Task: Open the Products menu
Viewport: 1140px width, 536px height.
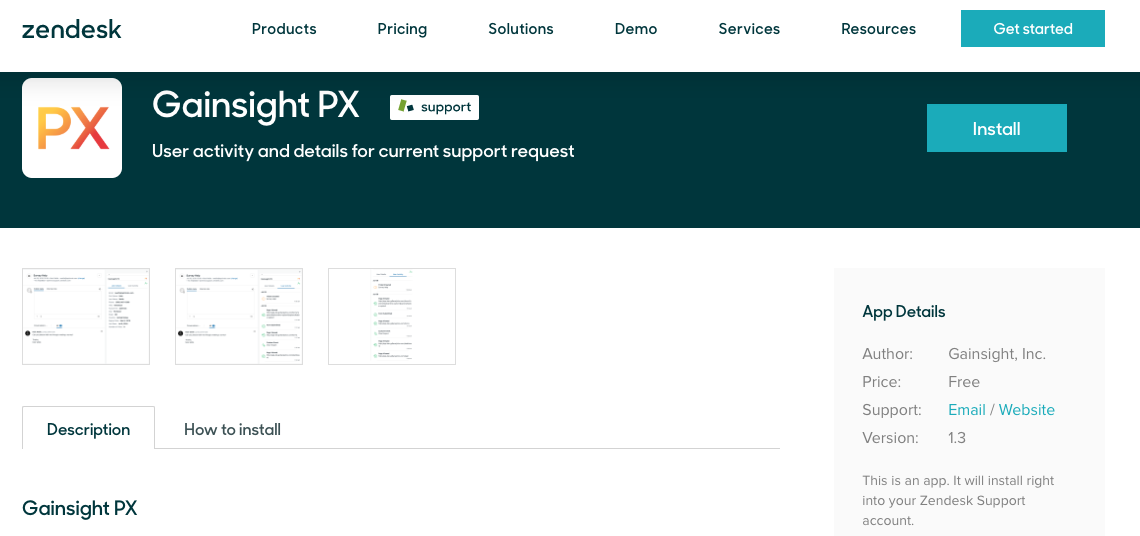Action: pos(284,29)
